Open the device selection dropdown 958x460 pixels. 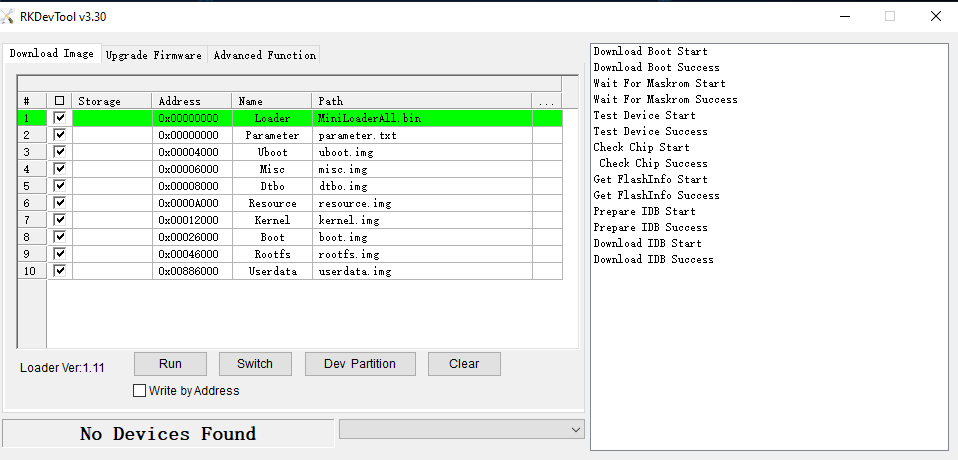(462, 429)
